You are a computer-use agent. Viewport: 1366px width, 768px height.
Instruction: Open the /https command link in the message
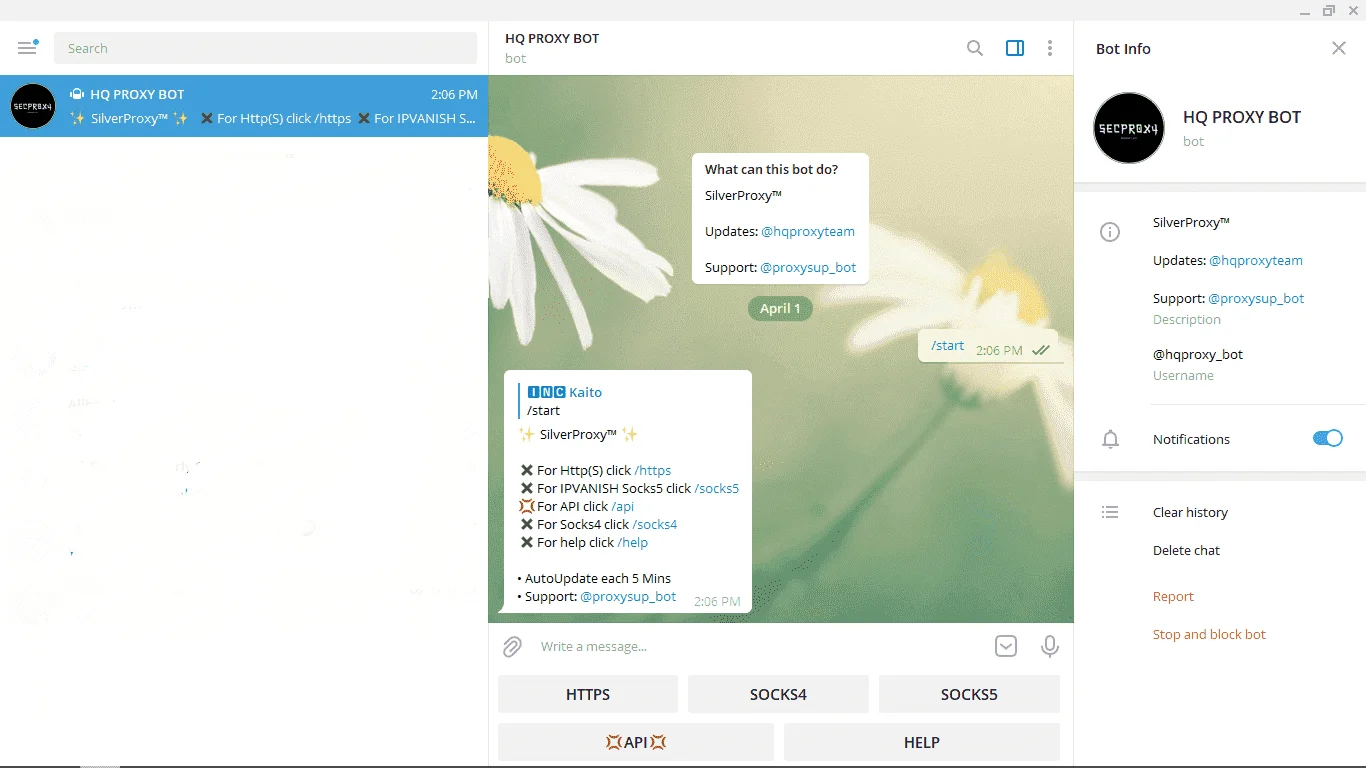pyautogui.click(x=653, y=471)
